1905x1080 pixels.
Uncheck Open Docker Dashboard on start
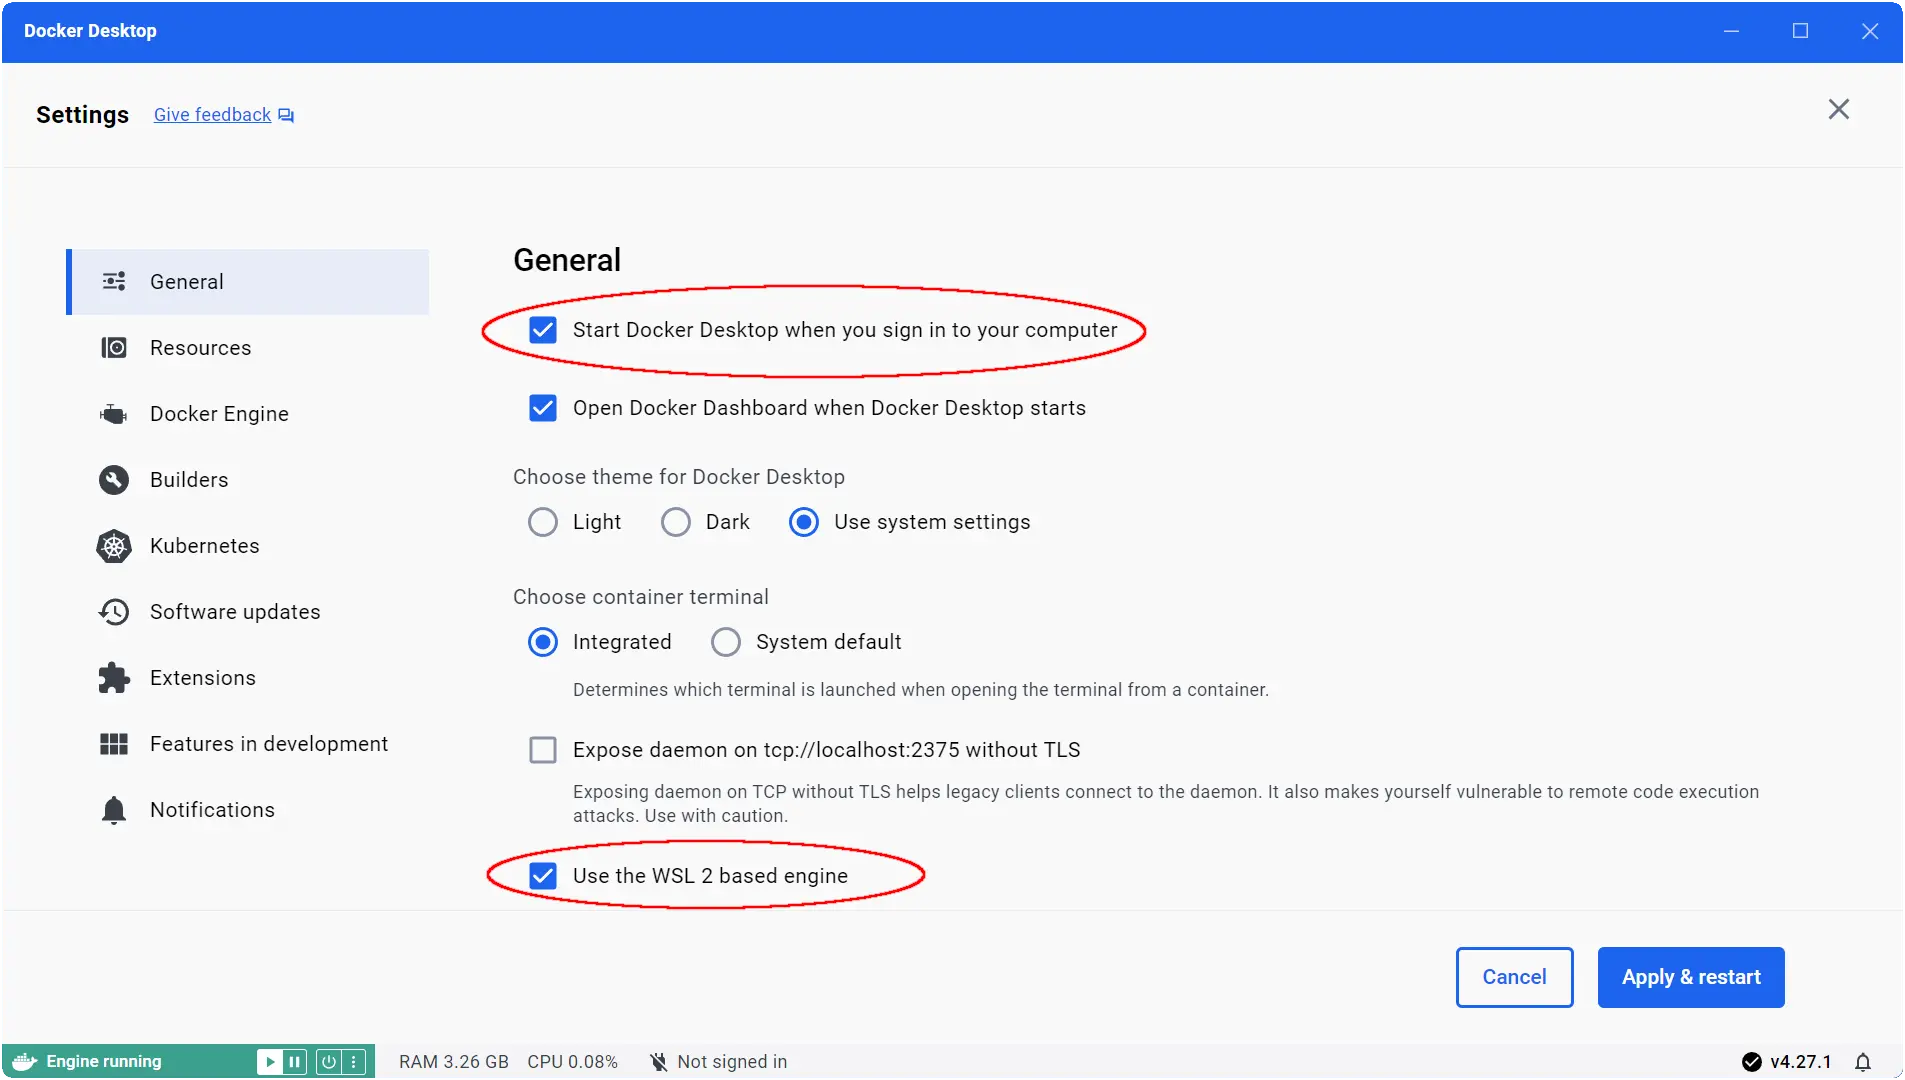(542, 408)
